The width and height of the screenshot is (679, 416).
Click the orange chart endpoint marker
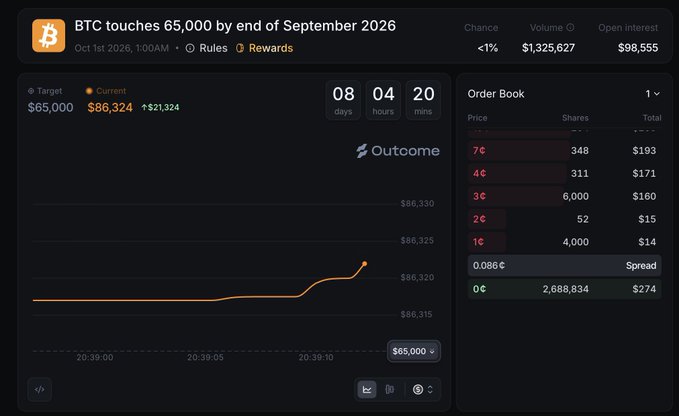pyautogui.click(x=365, y=264)
